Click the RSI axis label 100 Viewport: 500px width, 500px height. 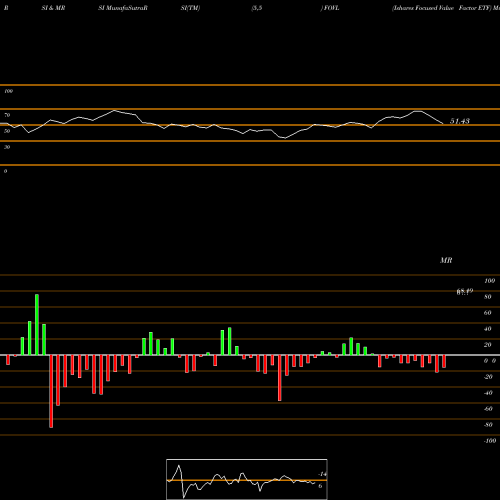(8, 91)
